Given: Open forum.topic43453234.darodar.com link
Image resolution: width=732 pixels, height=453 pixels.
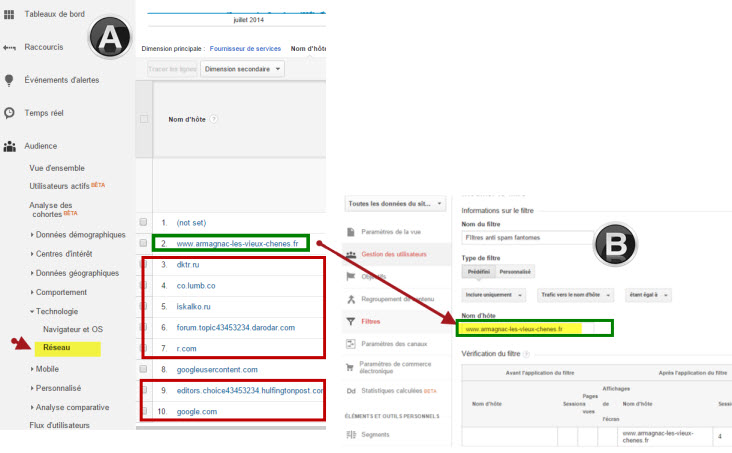Looking at the screenshot, I should click(236, 328).
